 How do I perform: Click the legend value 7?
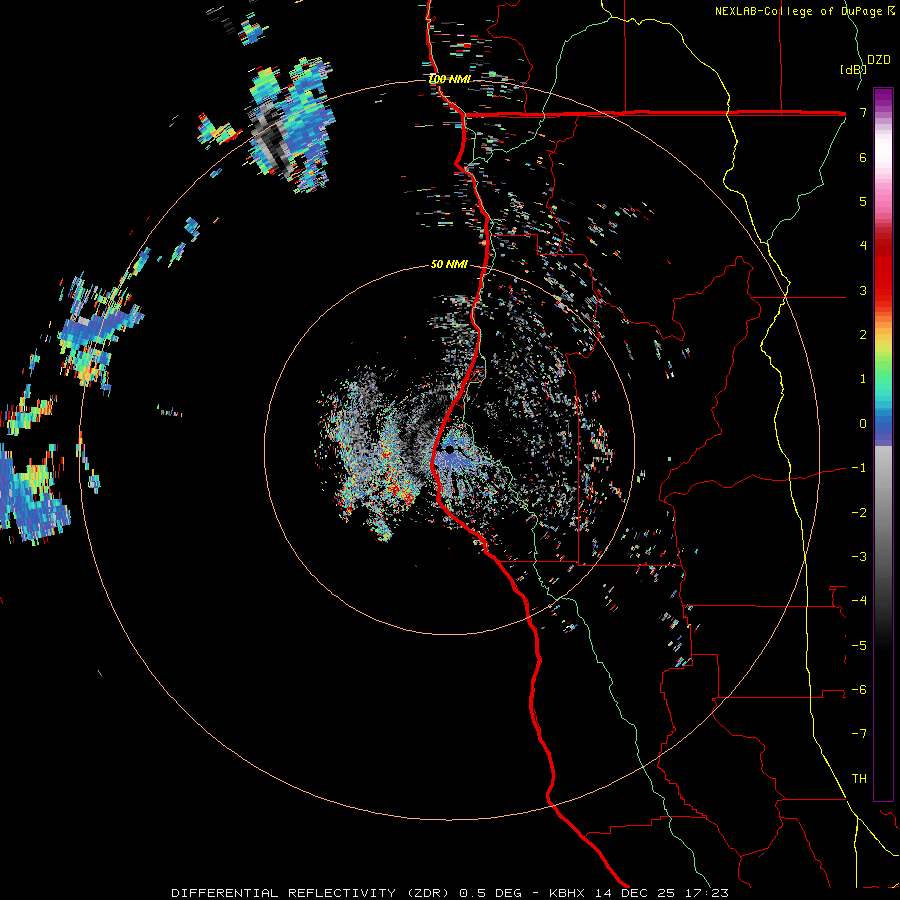tap(863, 113)
